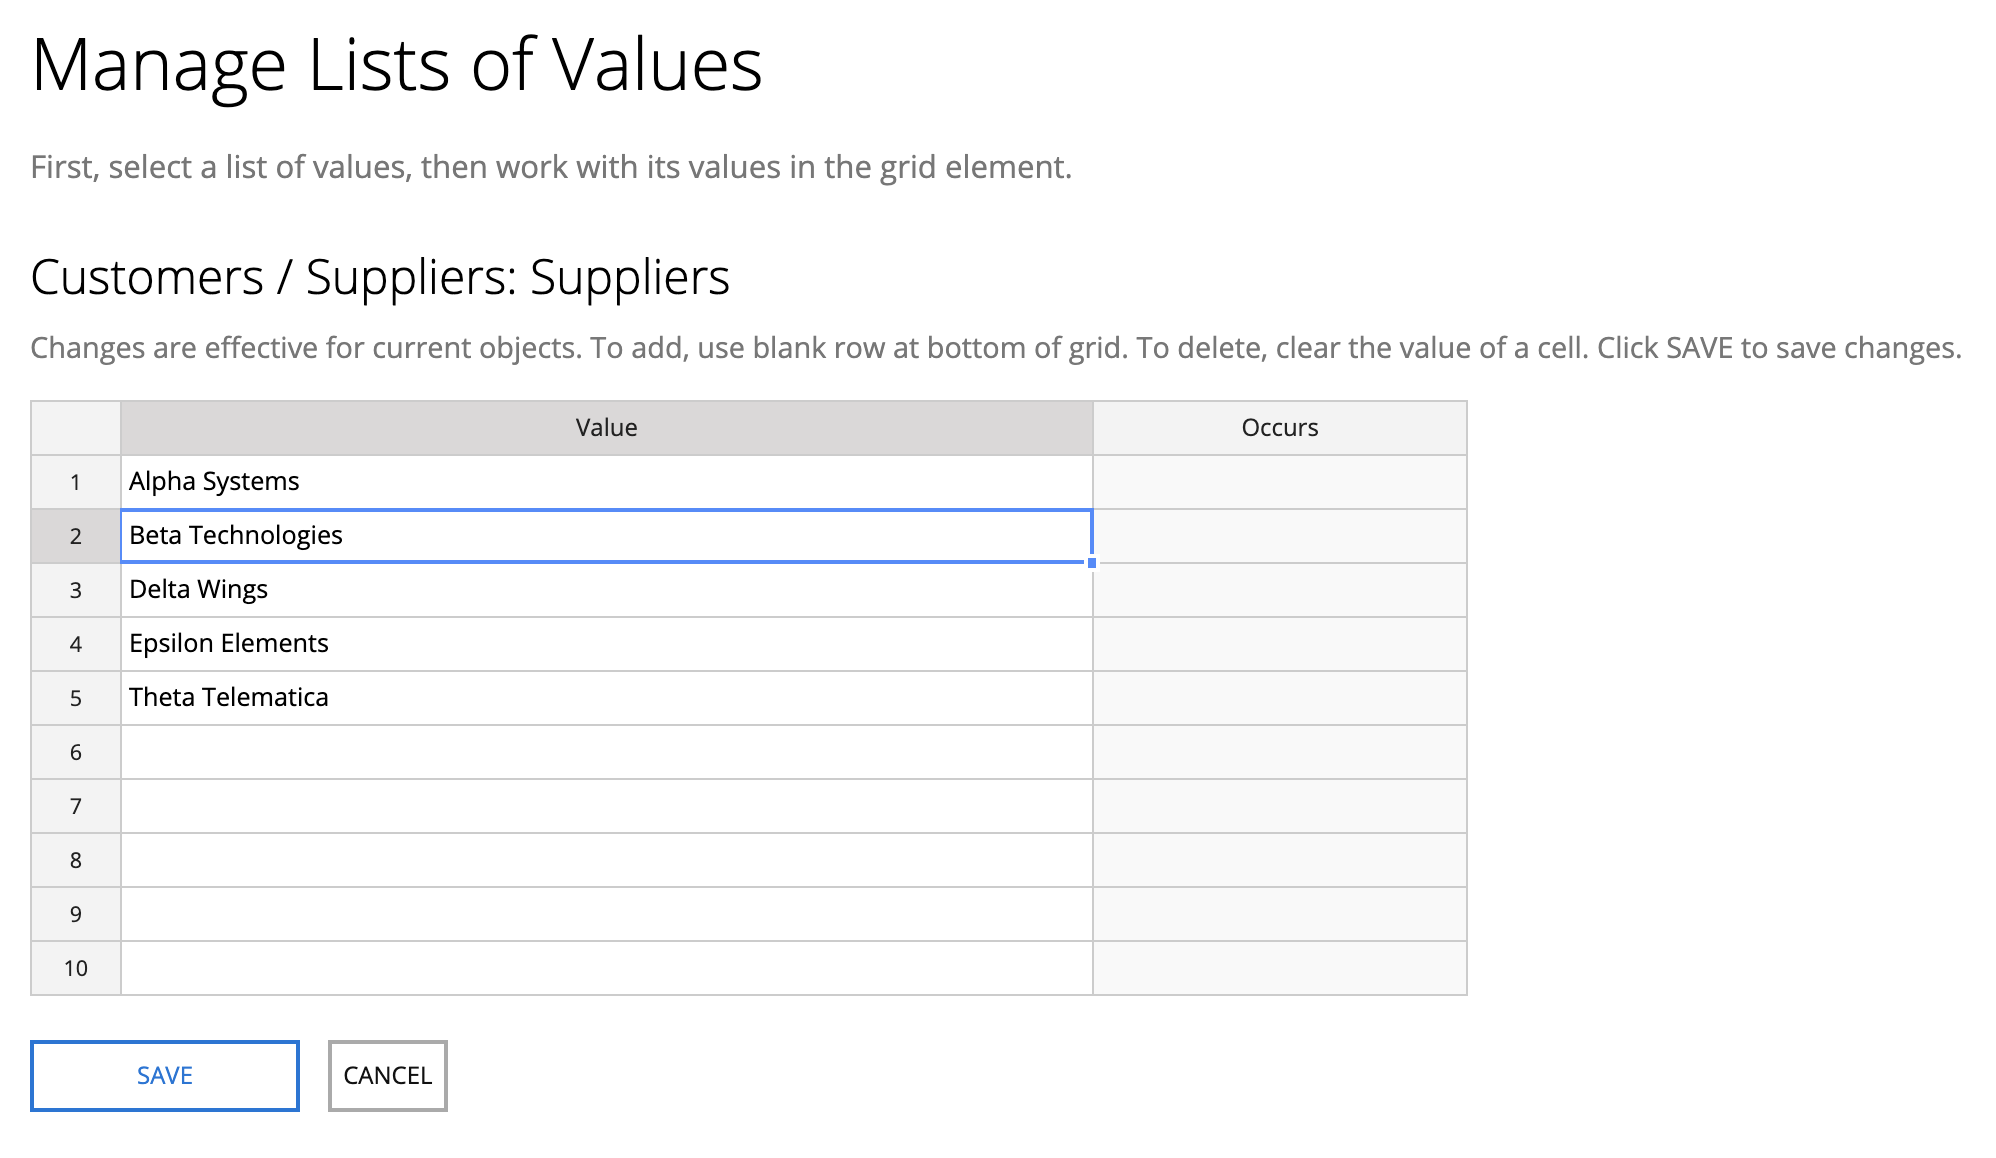Click row header number 8
Screen dimensions: 1996x1158
point(76,860)
